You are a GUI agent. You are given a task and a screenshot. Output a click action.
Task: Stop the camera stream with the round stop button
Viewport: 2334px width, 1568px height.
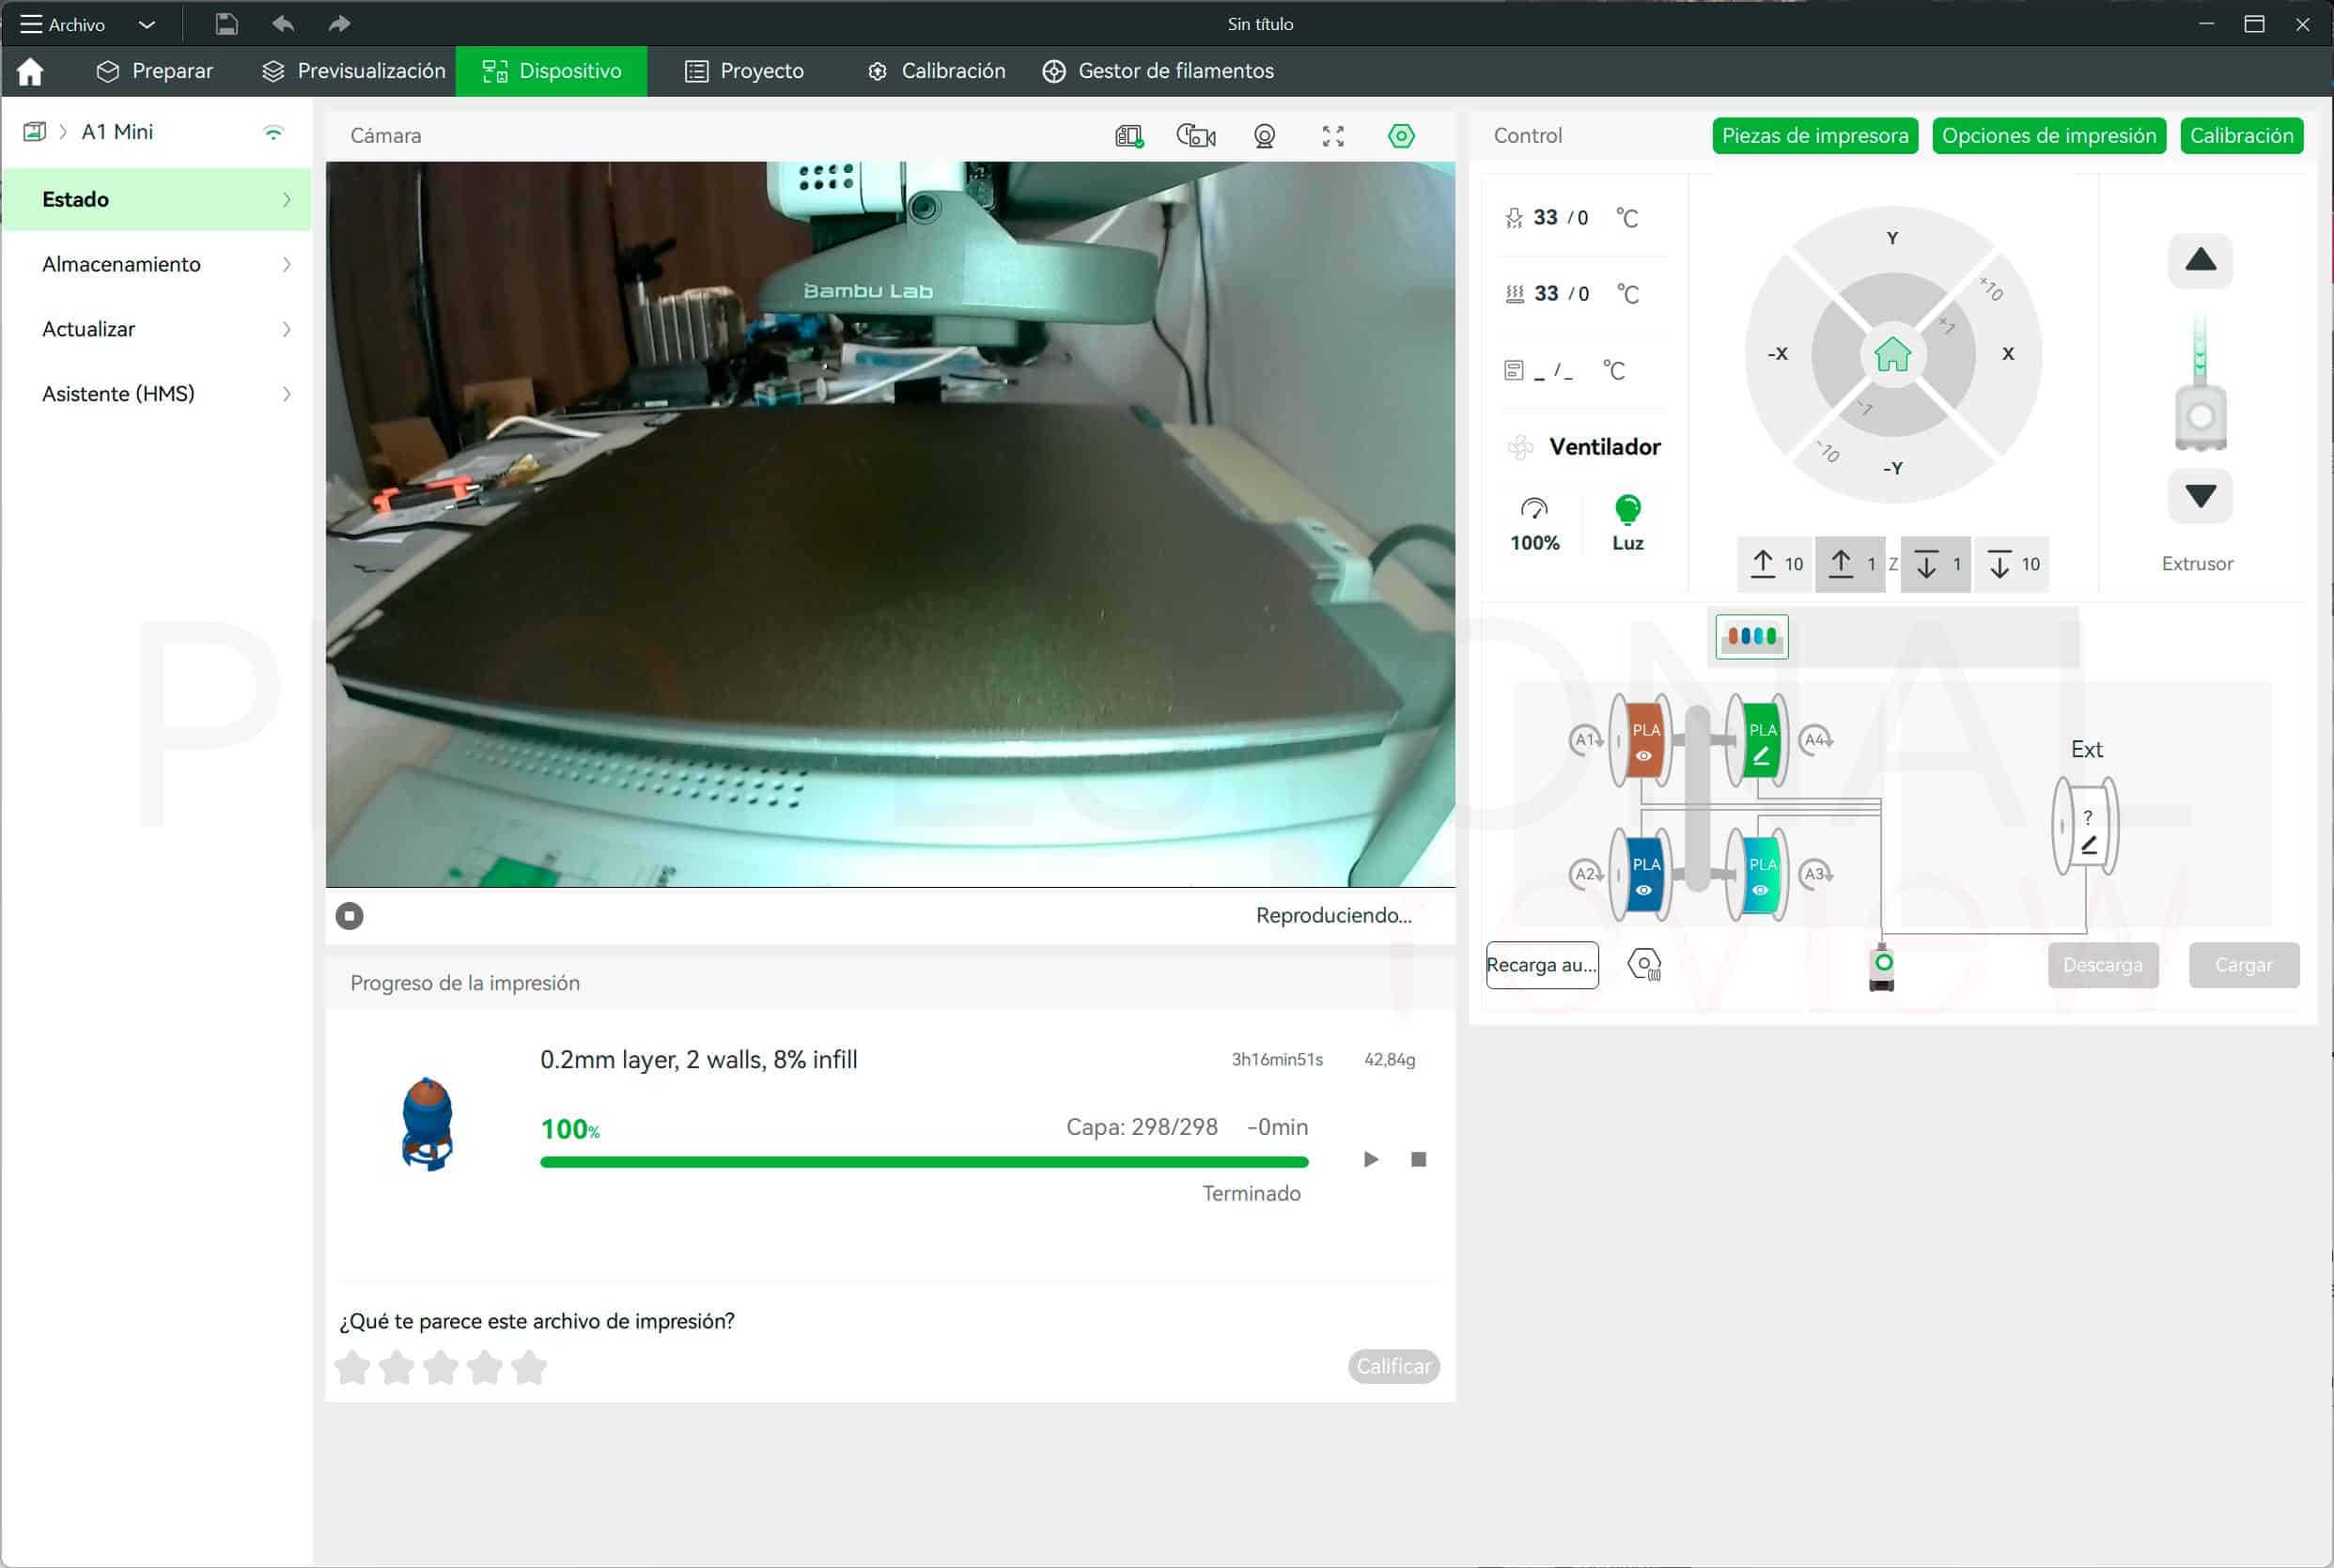349,916
